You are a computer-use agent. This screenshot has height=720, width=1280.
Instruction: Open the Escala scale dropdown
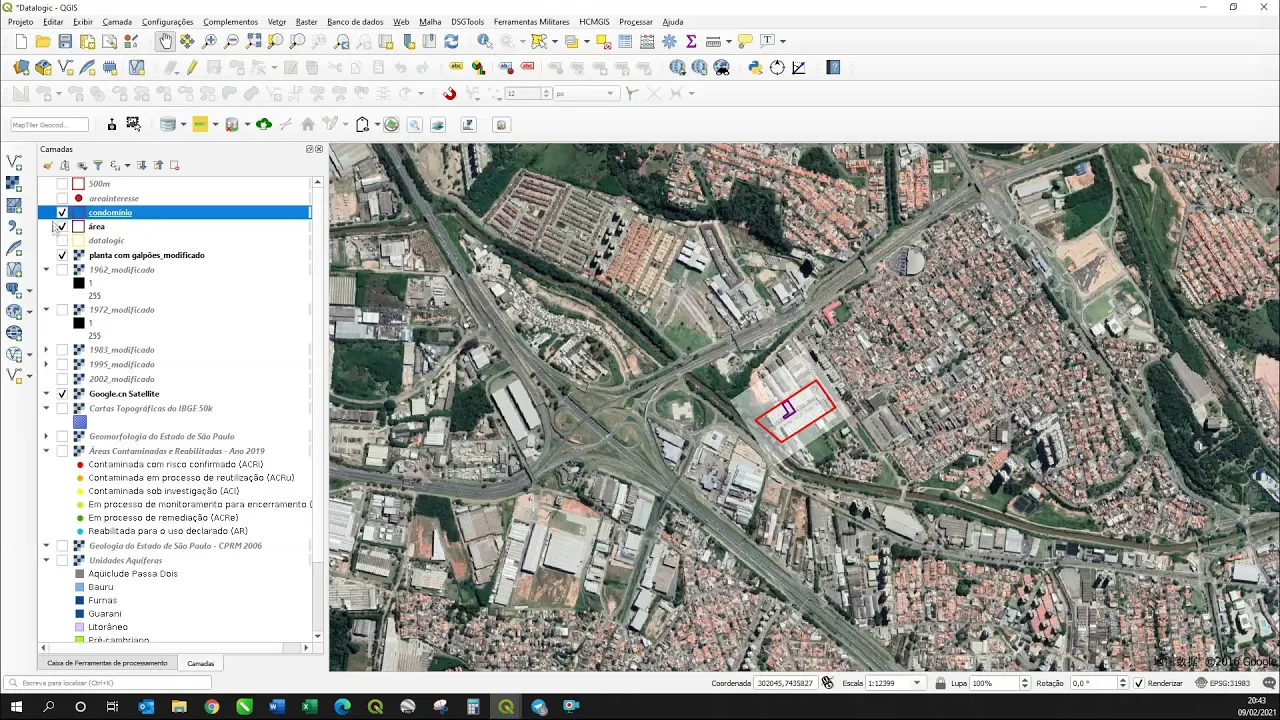pos(917,683)
